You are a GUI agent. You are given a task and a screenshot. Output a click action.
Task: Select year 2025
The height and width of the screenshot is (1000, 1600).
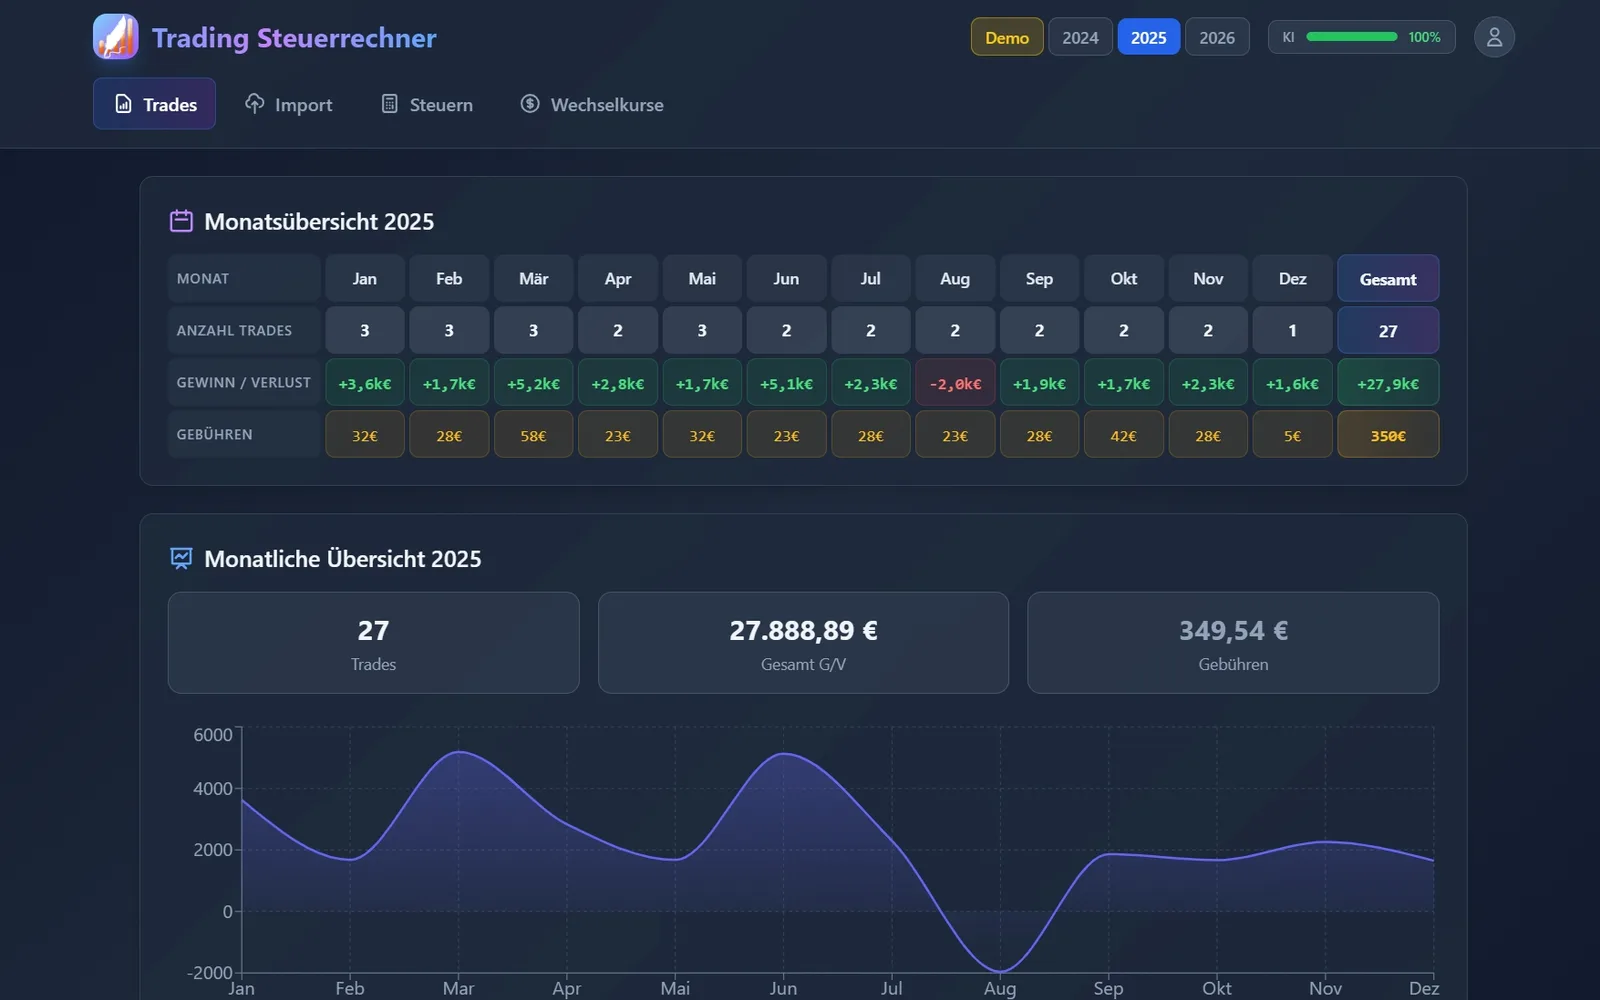point(1148,37)
